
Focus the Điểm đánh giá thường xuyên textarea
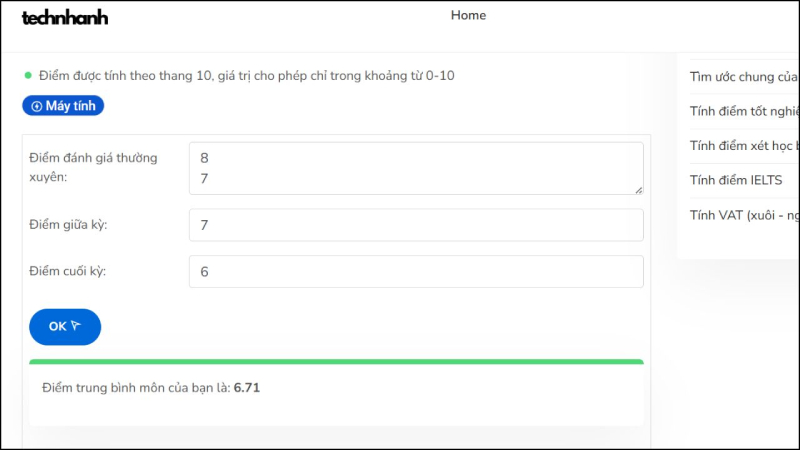[415, 168]
